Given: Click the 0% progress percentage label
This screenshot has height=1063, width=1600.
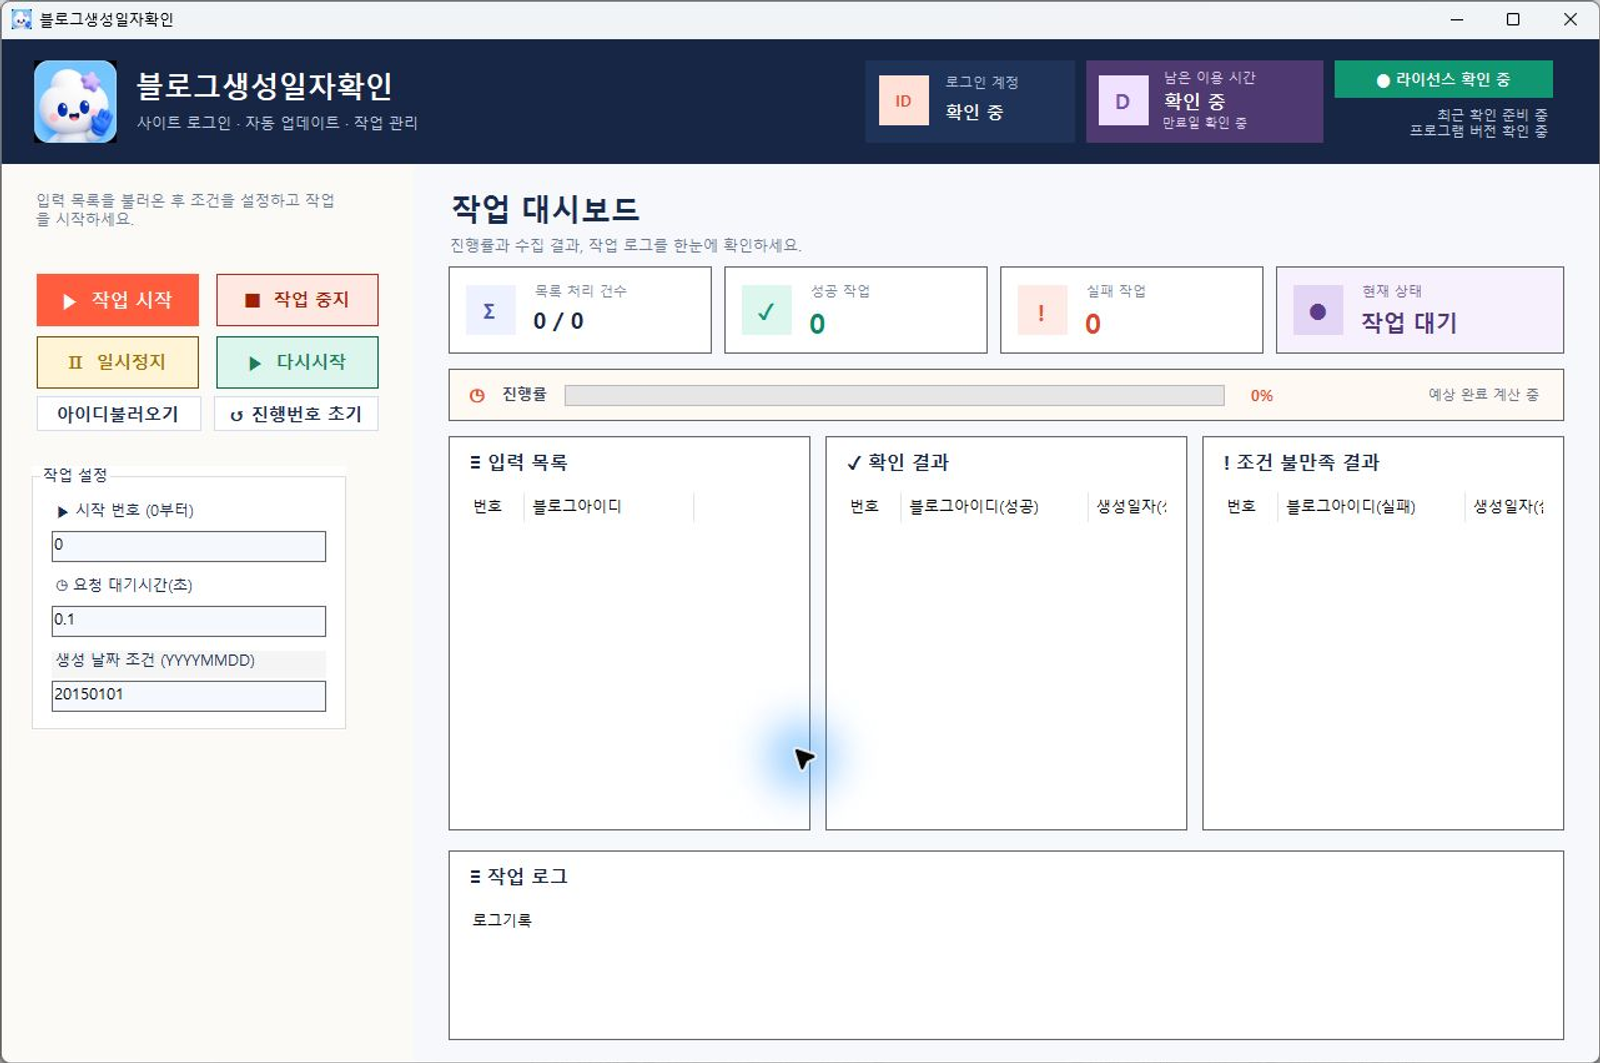Looking at the screenshot, I should 1262,395.
